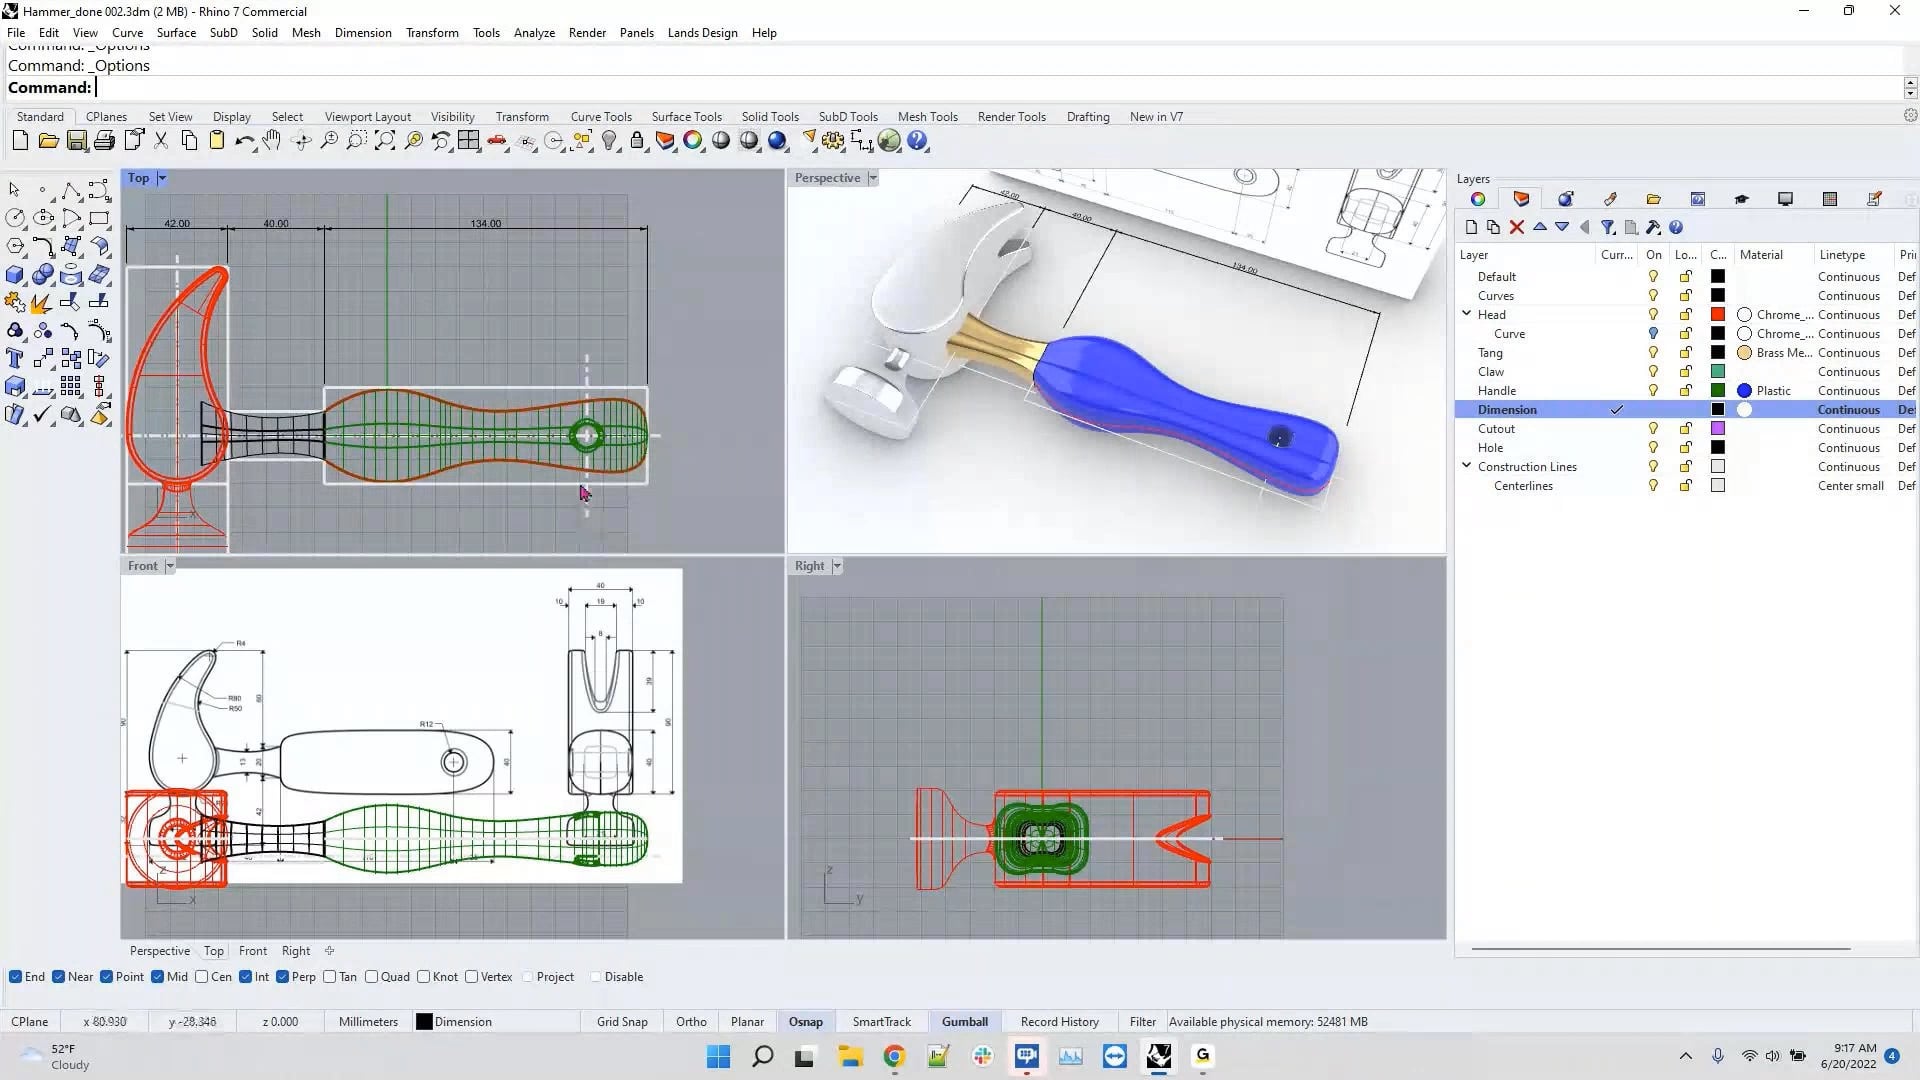Switch to the Front viewport tab
The height and width of the screenshot is (1080, 1920).
coord(252,951)
